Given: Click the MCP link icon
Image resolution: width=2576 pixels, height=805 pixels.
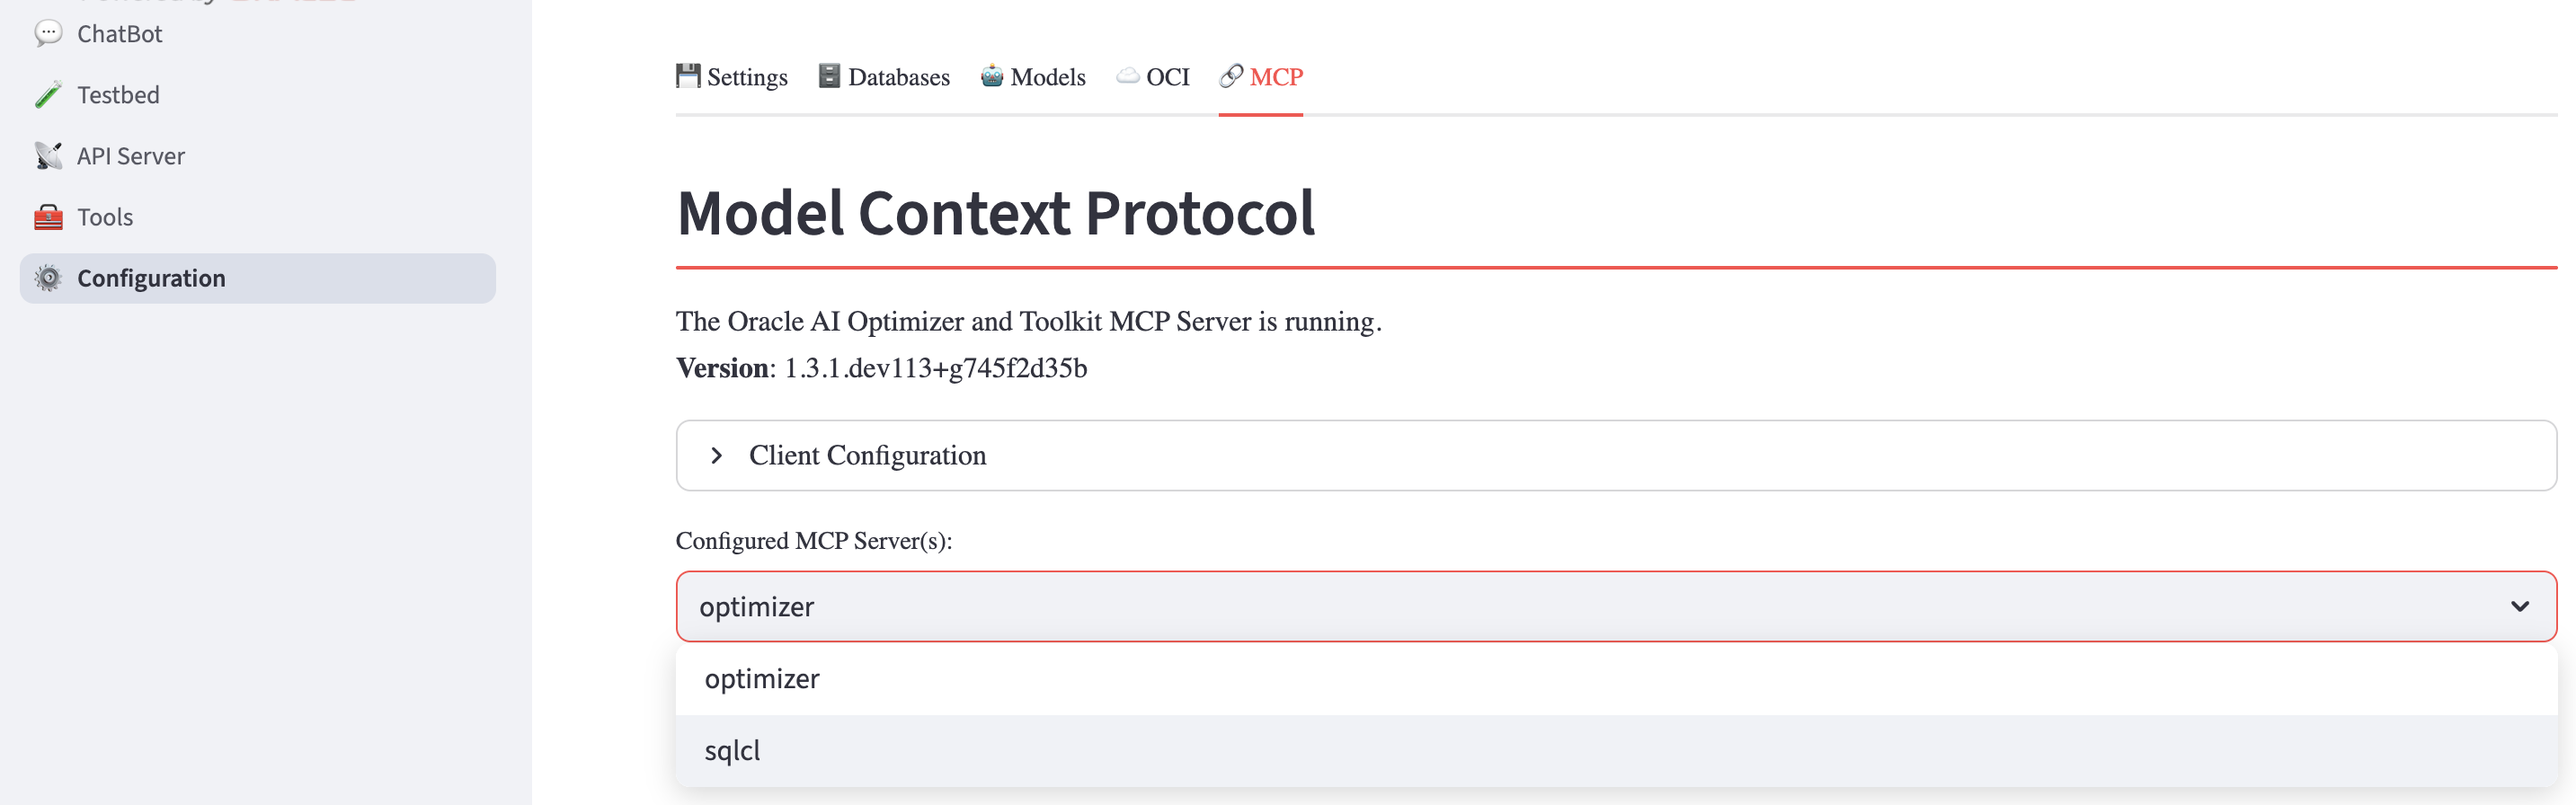Looking at the screenshot, I should [x=1231, y=75].
